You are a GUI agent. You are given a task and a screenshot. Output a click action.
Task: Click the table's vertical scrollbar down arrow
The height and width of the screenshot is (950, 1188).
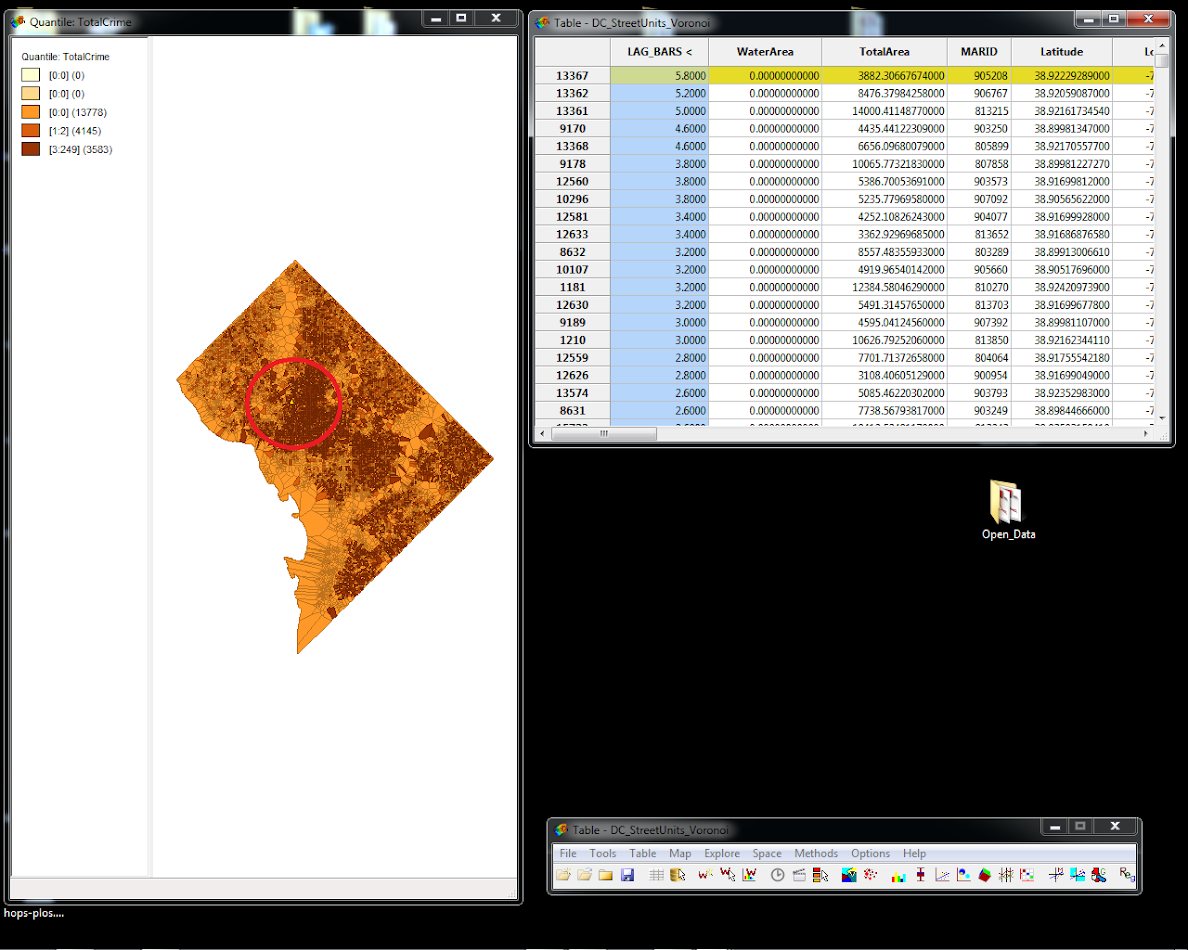(1161, 417)
